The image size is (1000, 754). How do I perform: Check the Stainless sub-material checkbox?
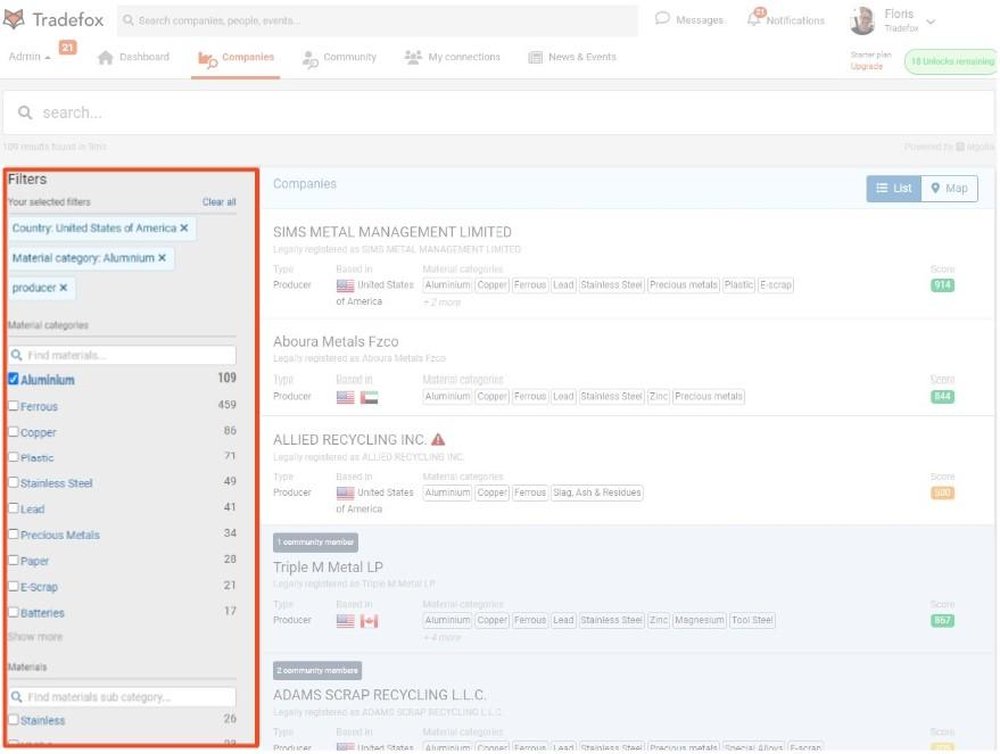13,720
